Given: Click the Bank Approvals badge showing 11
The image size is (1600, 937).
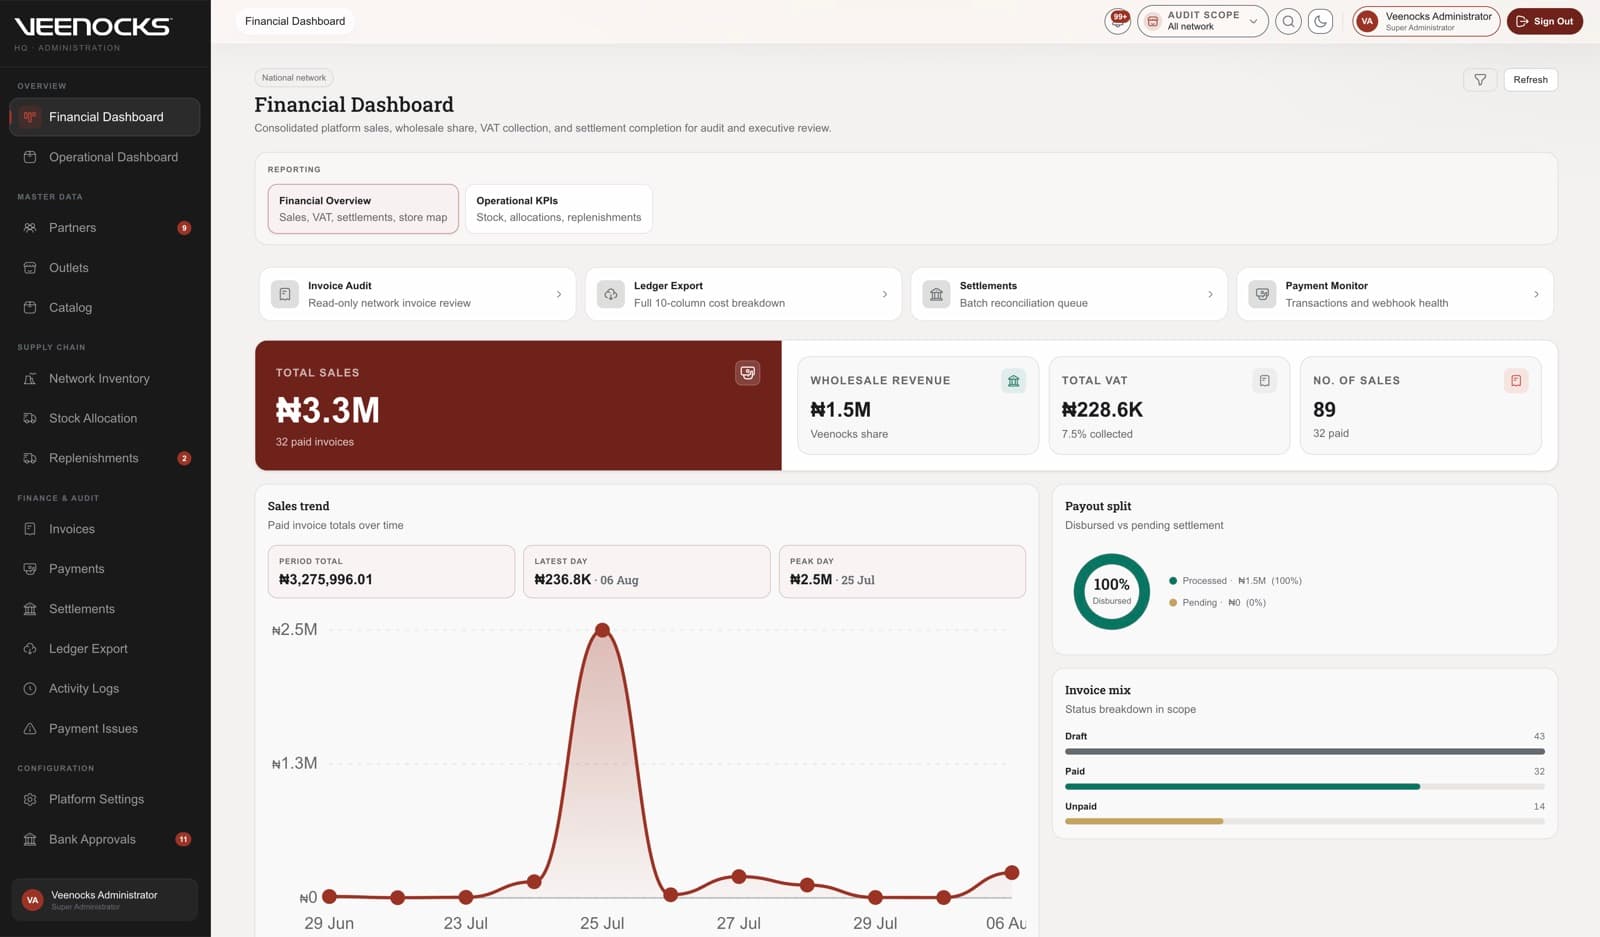Looking at the screenshot, I should (183, 840).
